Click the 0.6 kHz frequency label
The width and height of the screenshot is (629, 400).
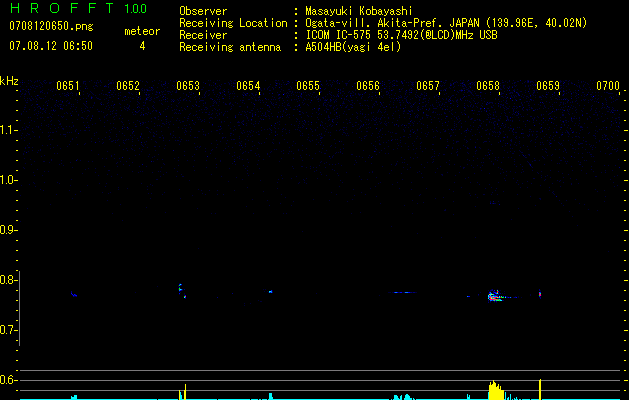[x=8, y=380]
